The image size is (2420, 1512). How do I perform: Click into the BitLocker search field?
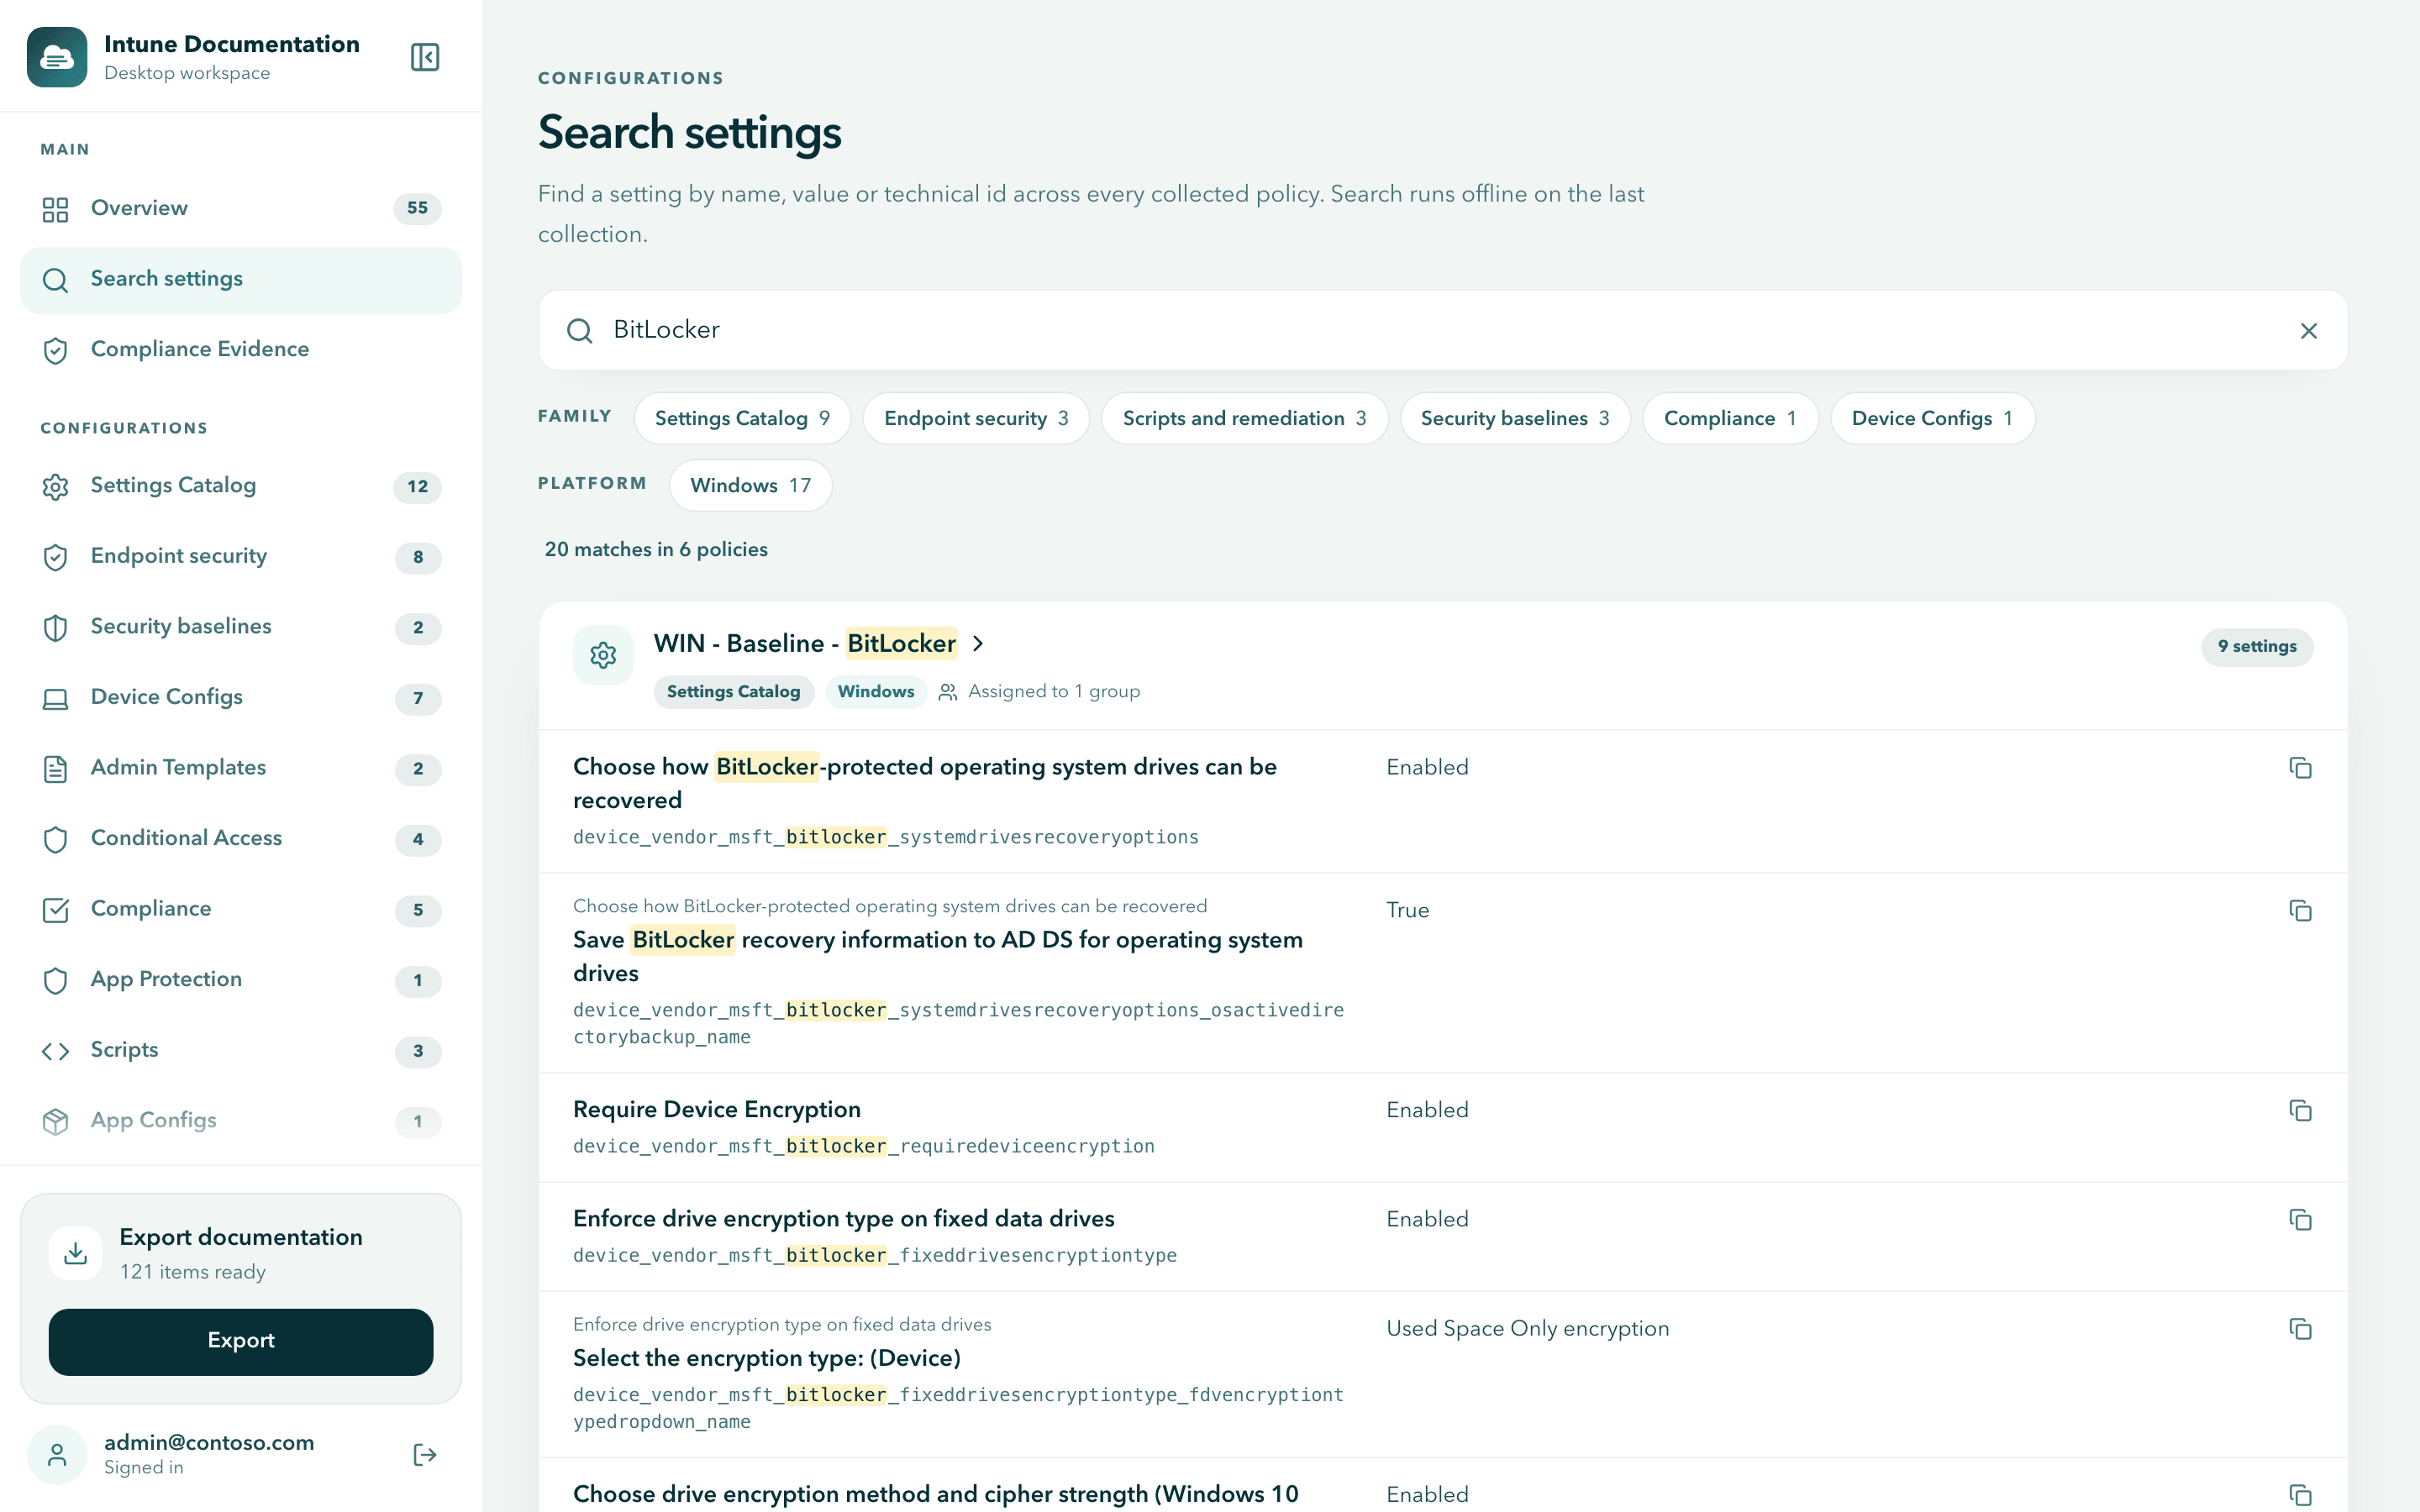[x=1442, y=330]
